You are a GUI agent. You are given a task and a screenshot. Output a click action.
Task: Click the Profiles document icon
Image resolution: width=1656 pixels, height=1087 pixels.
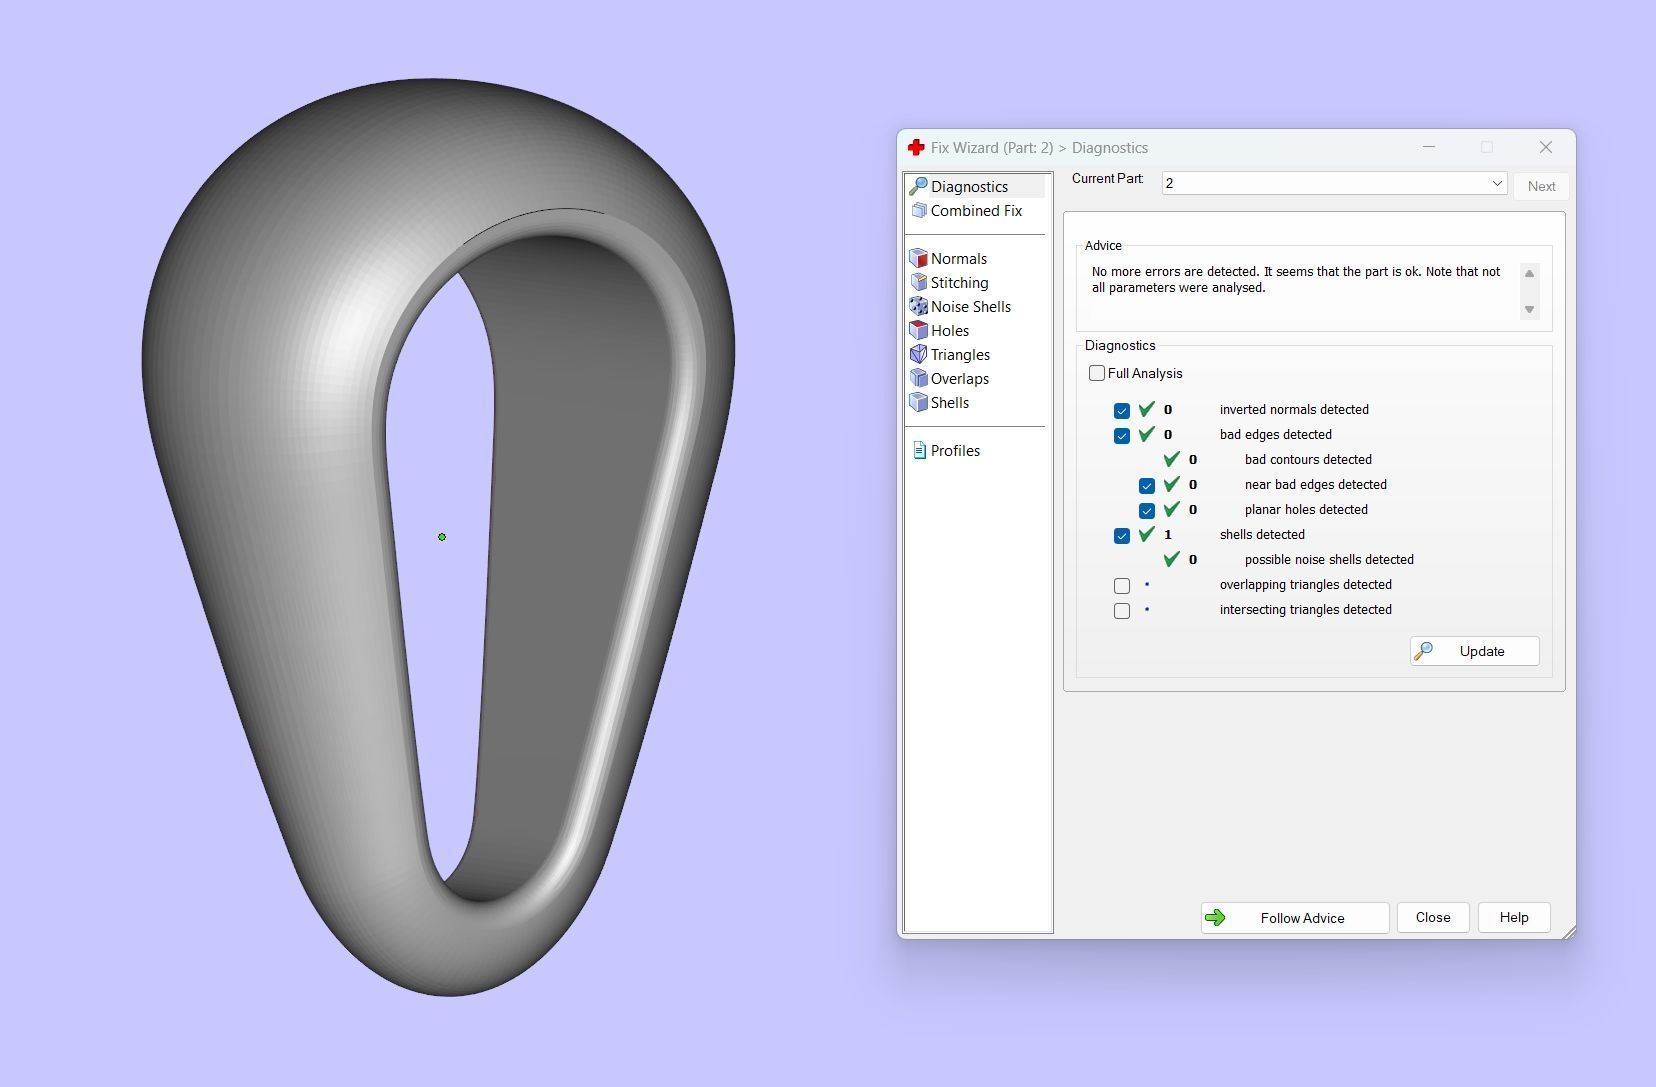[x=919, y=450]
